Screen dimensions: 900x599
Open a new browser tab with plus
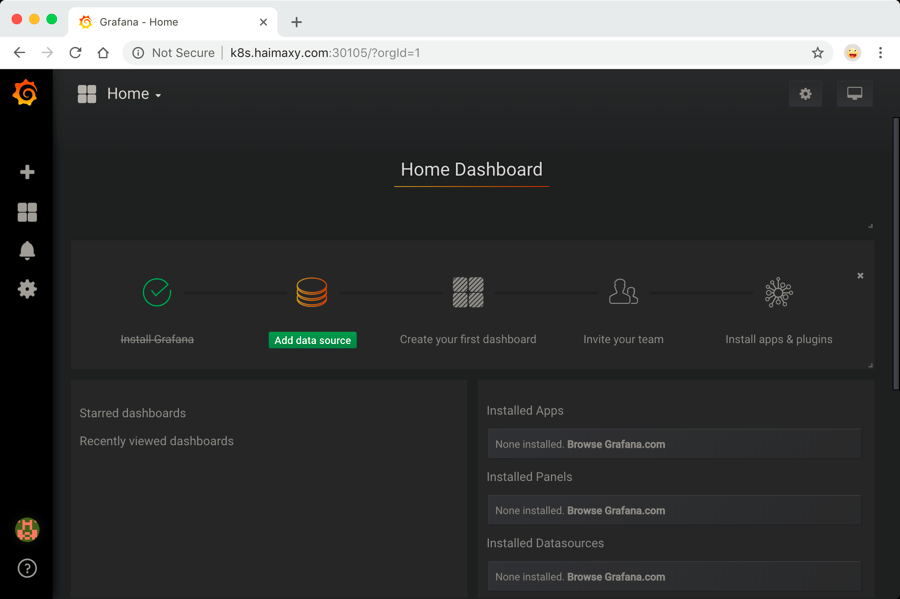pyautogui.click(x=296, y=22)
